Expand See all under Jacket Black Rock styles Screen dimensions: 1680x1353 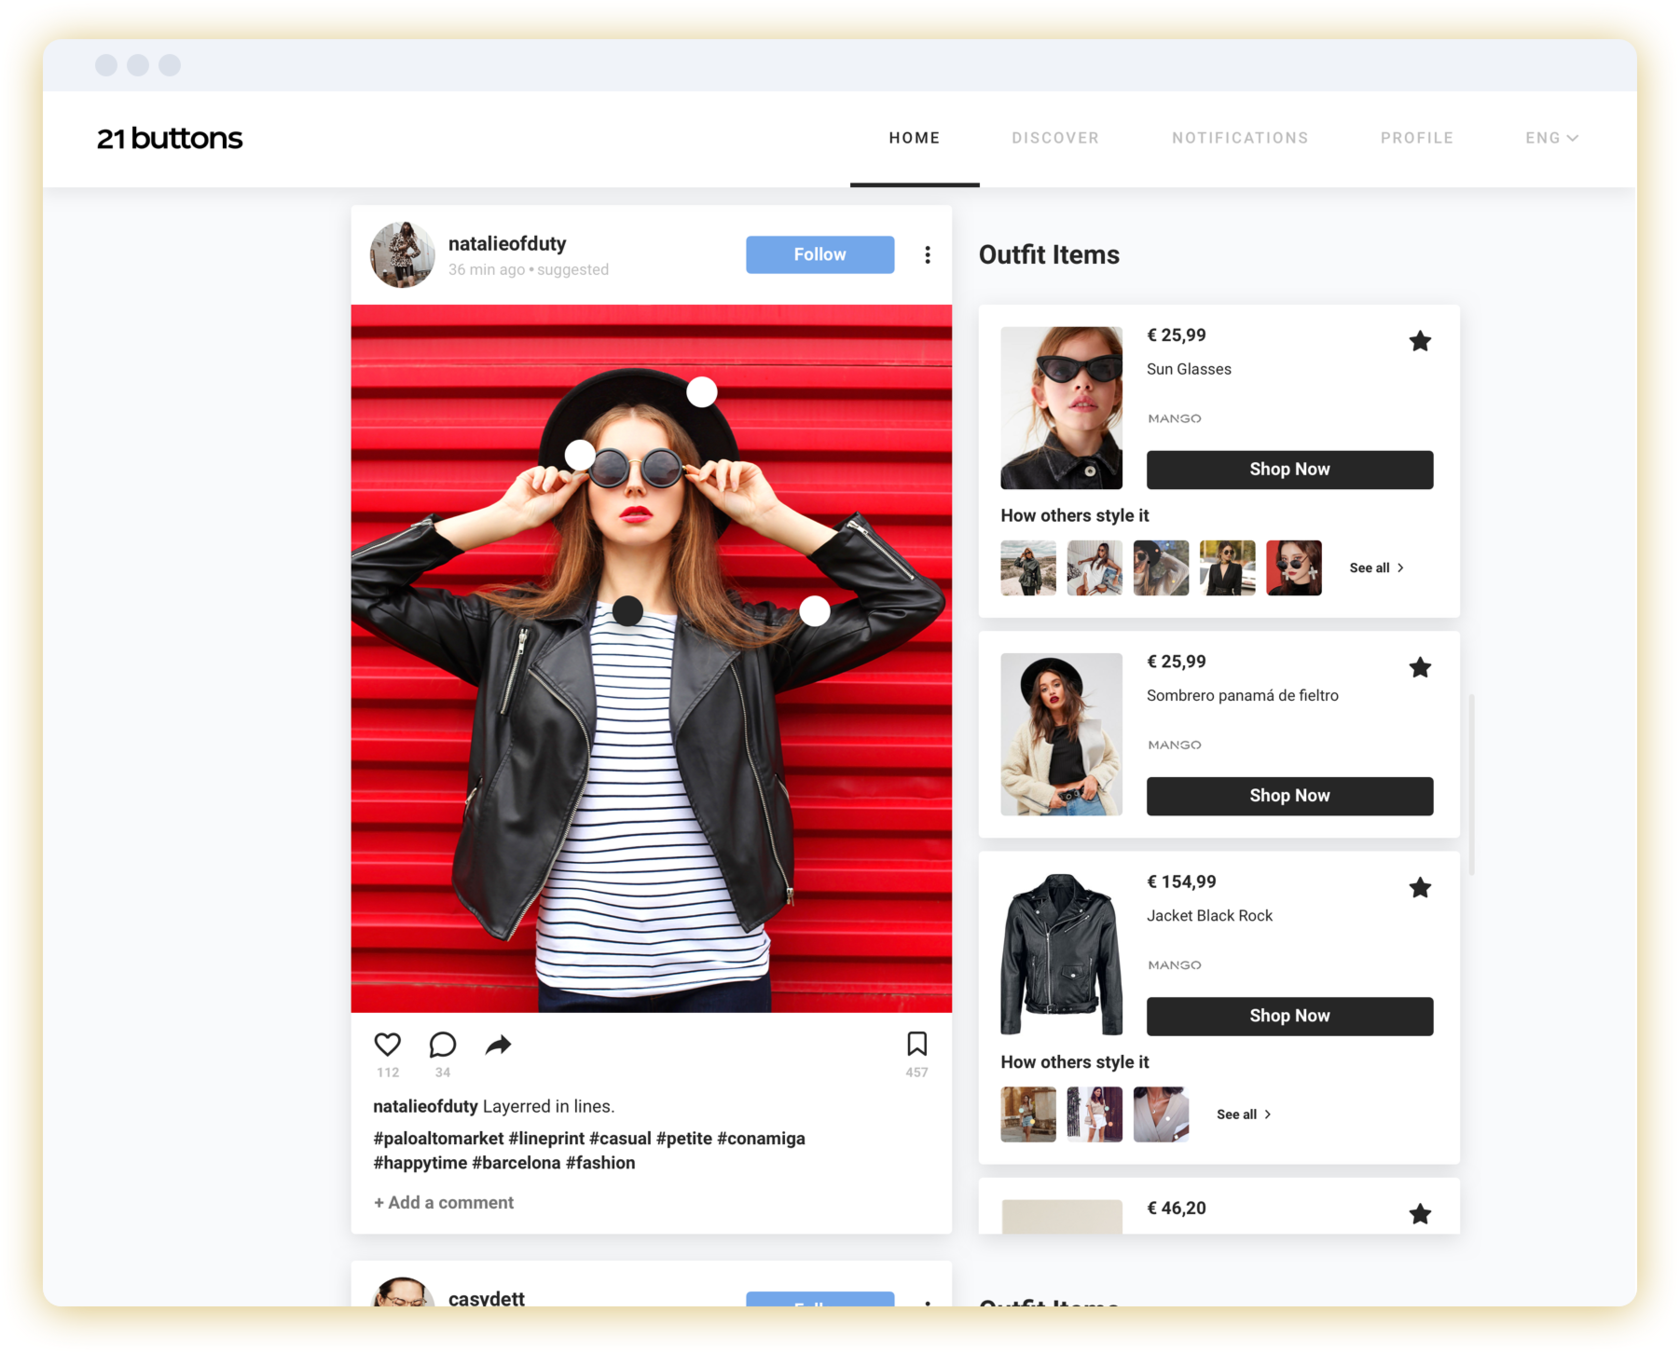(1243, 1114)
